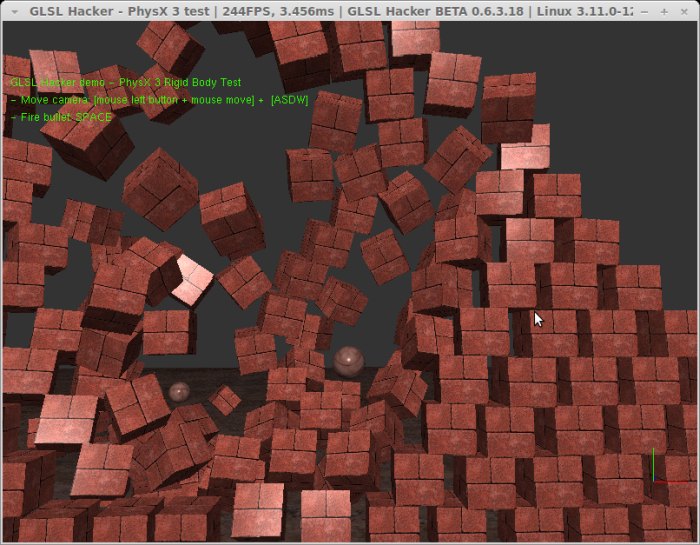Click the large sphere bullet in the scene

point(348,361)
